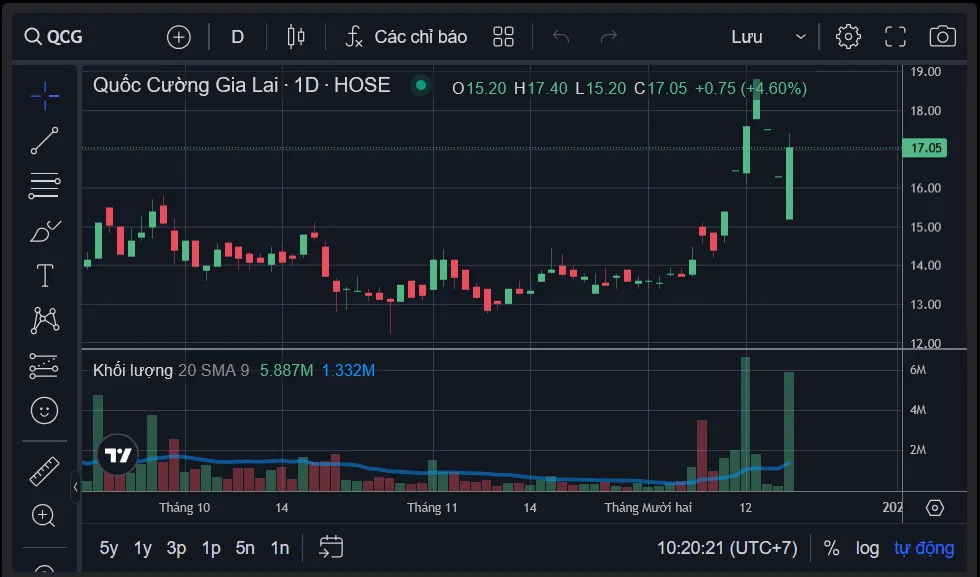Select the 1p time range

point(211,548)
